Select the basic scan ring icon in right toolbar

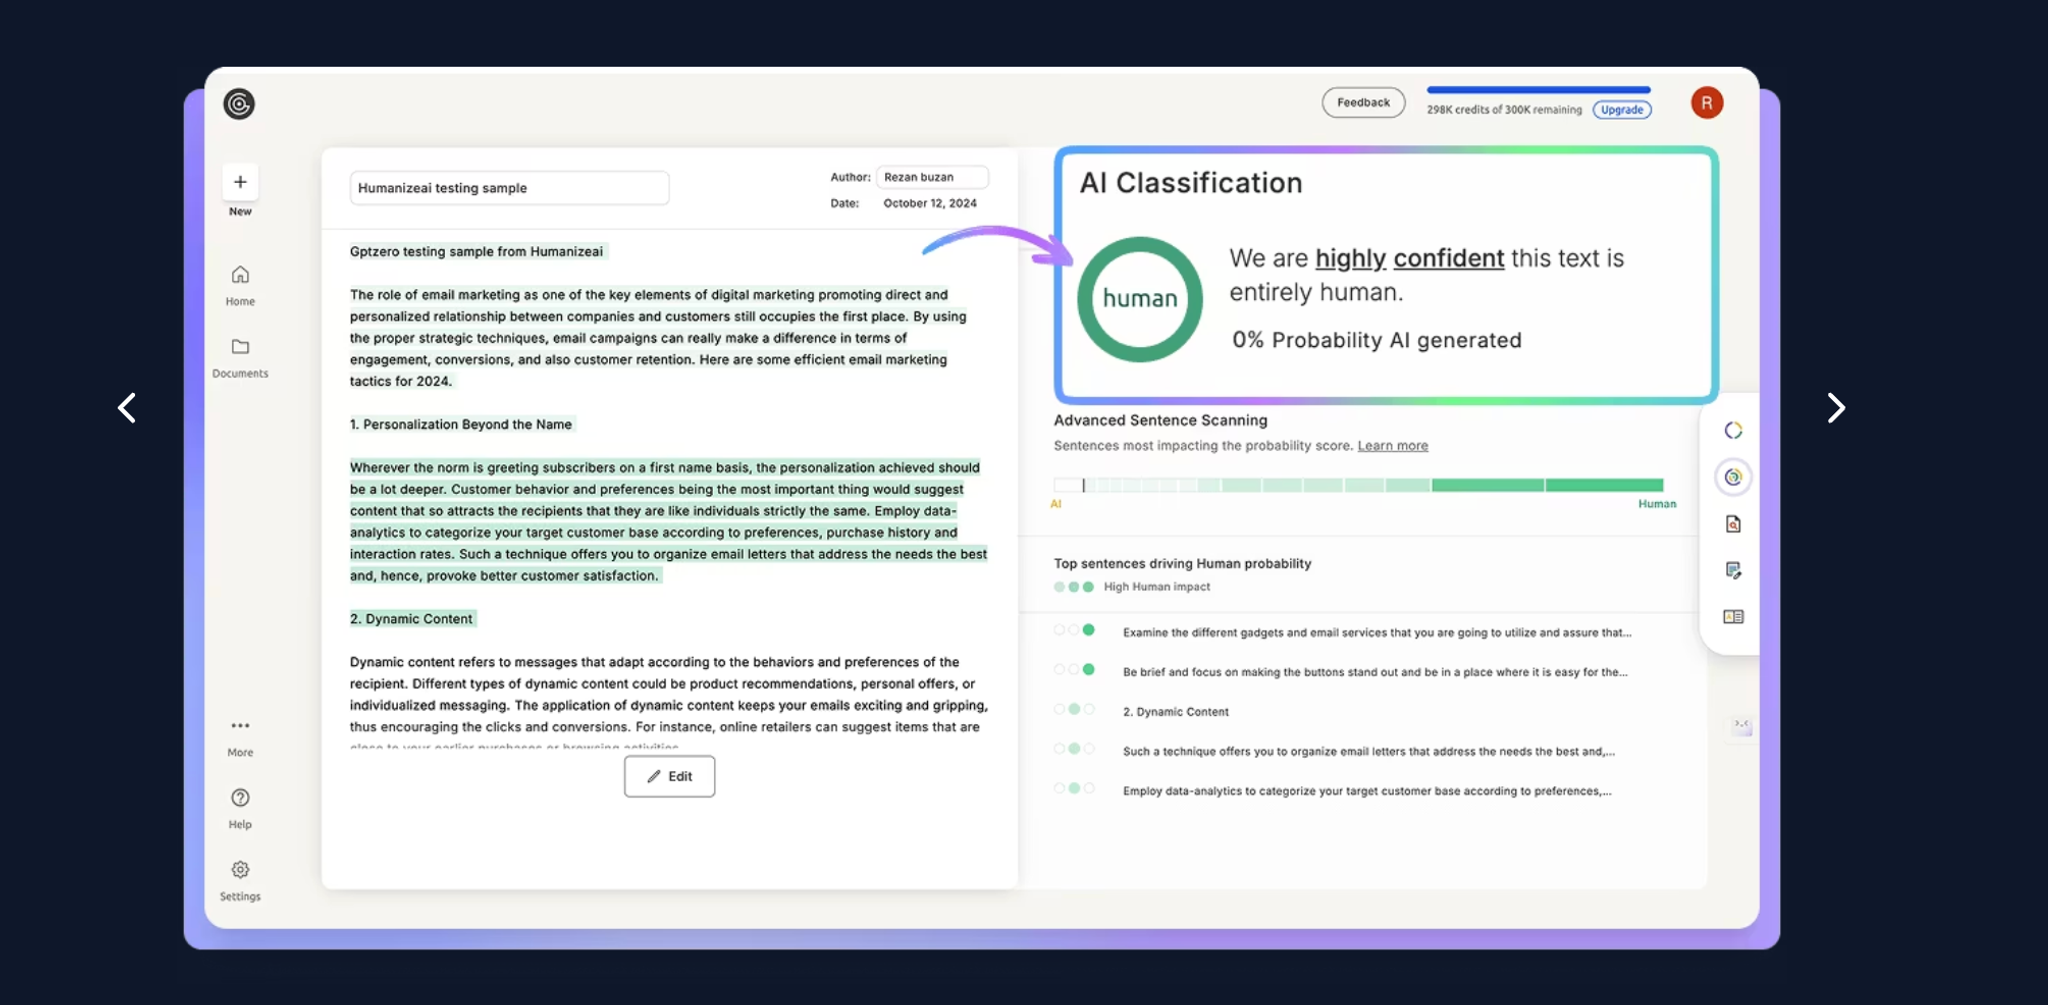[1733, 430]
